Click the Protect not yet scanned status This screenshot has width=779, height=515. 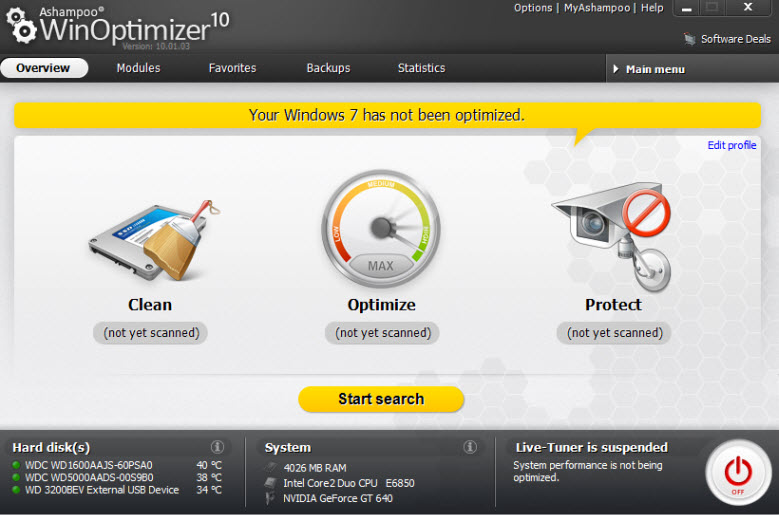(x=615, y=333)
